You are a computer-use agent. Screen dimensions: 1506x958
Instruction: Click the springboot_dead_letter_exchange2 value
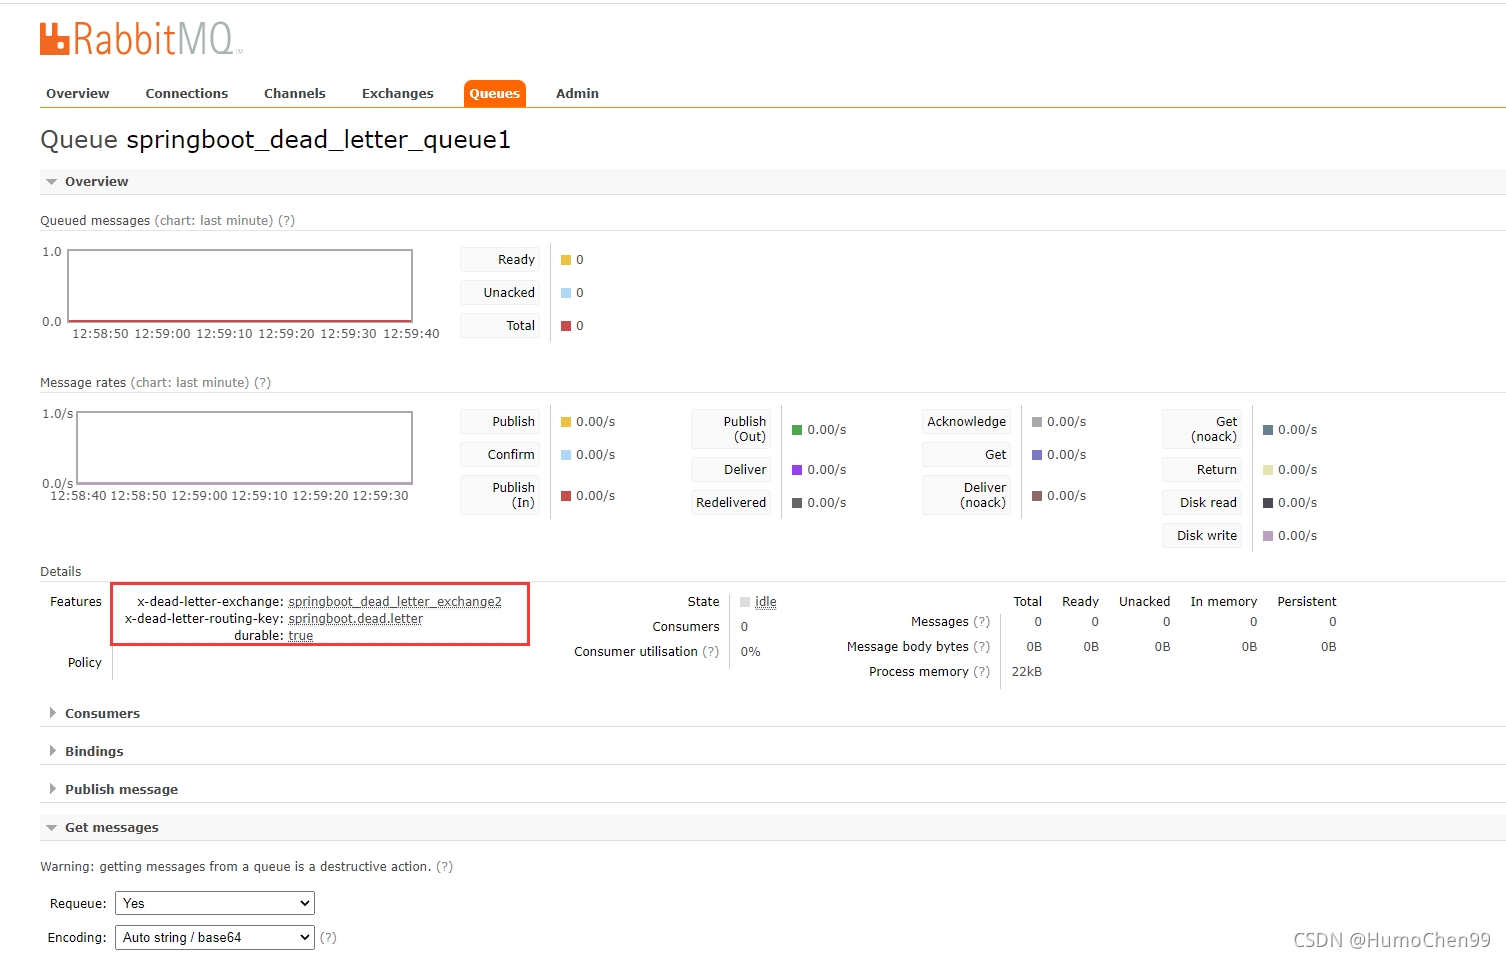[x=395, y=601]
